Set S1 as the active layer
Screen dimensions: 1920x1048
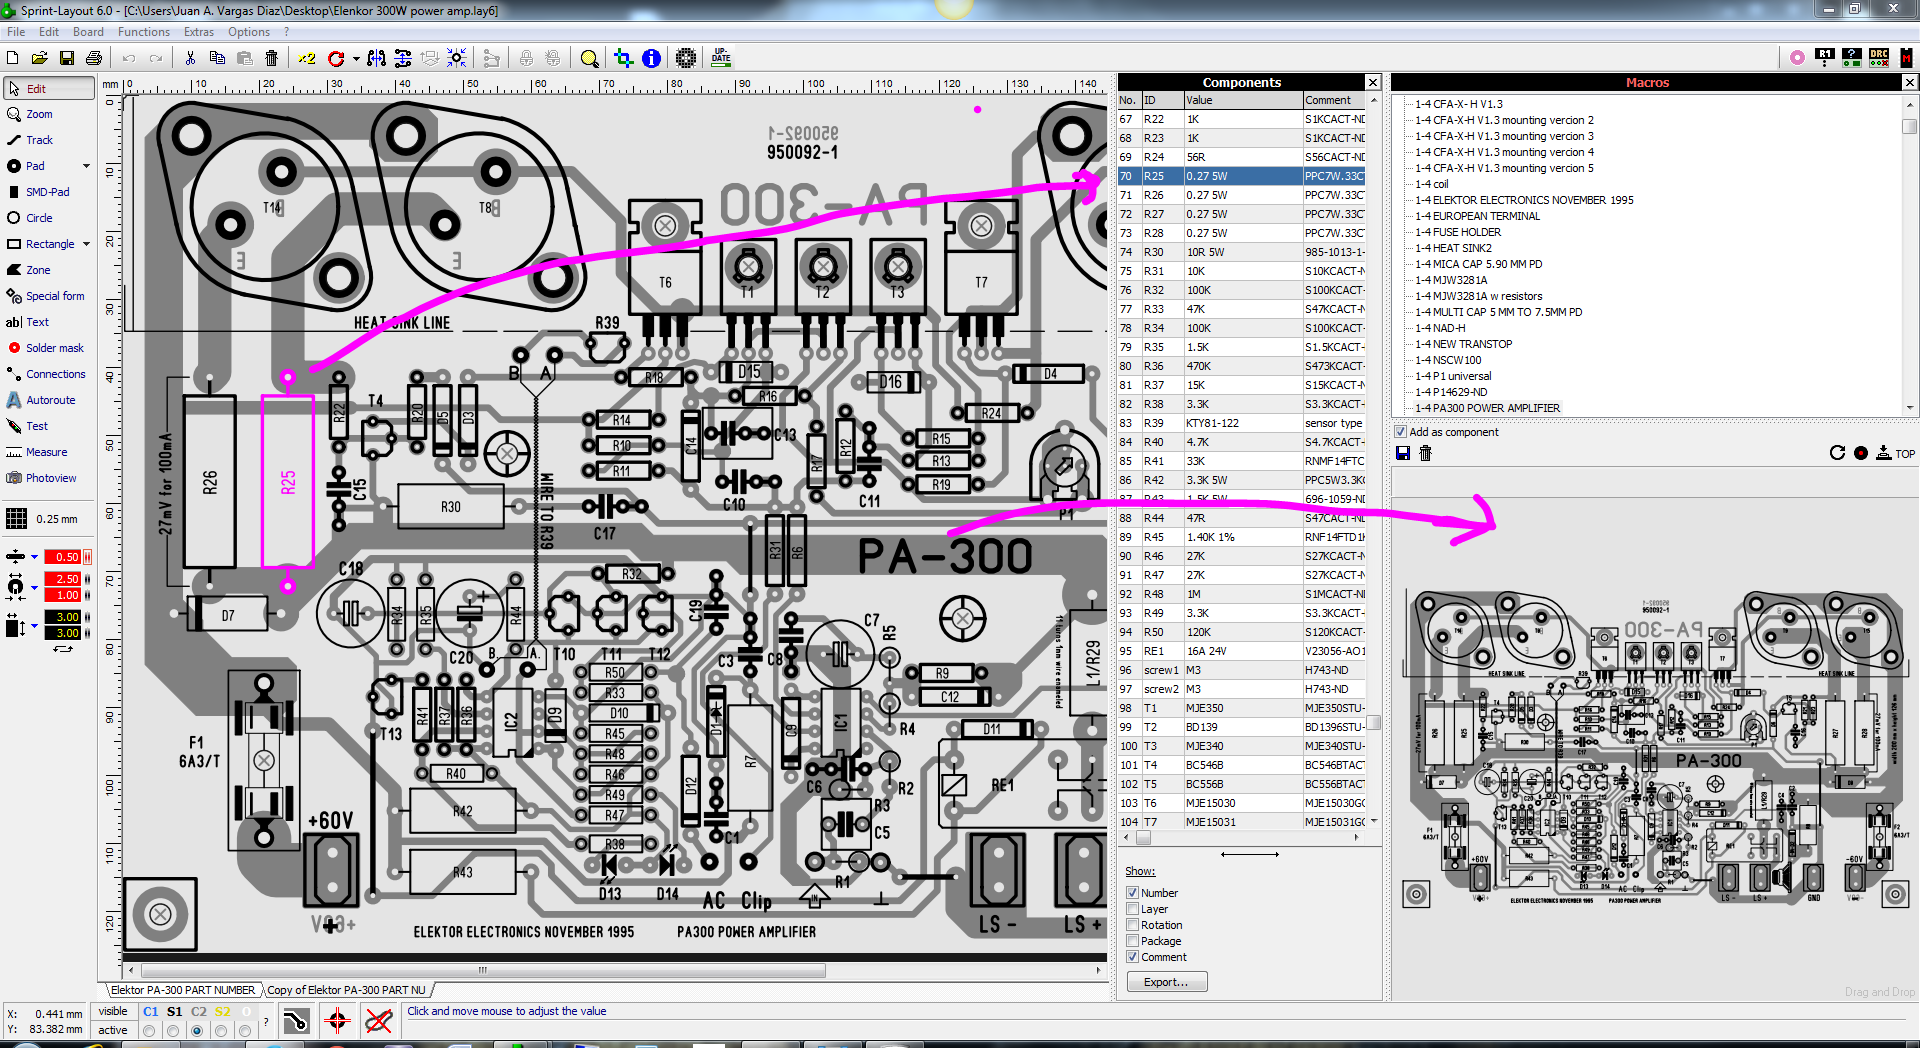tap(173, 1031)
